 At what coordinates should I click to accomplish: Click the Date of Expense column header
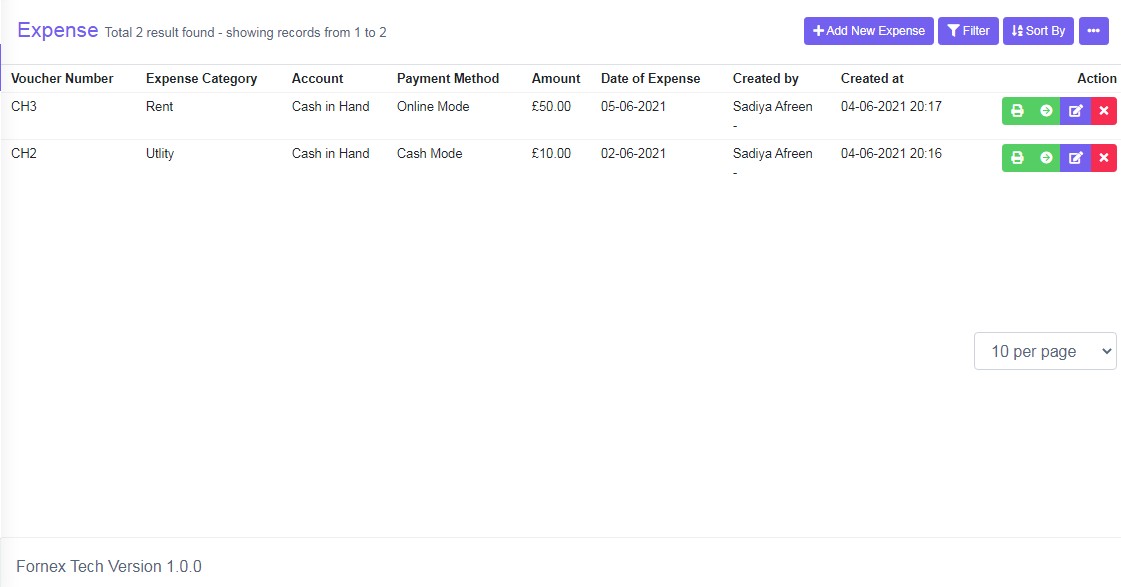pyautogui.click(x=651, y=79)
